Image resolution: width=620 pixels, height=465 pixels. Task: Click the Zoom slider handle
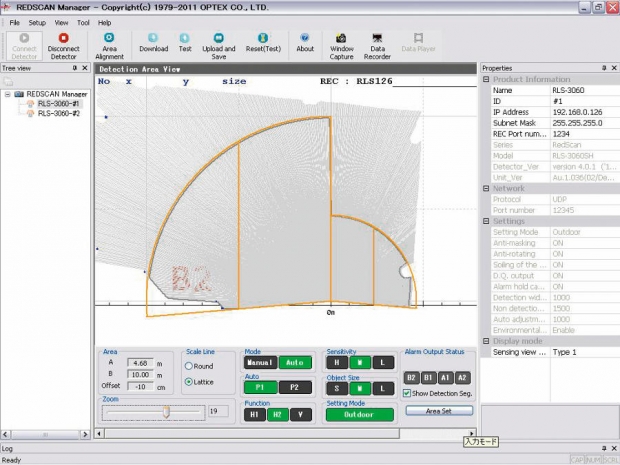(x=166, y=412)
